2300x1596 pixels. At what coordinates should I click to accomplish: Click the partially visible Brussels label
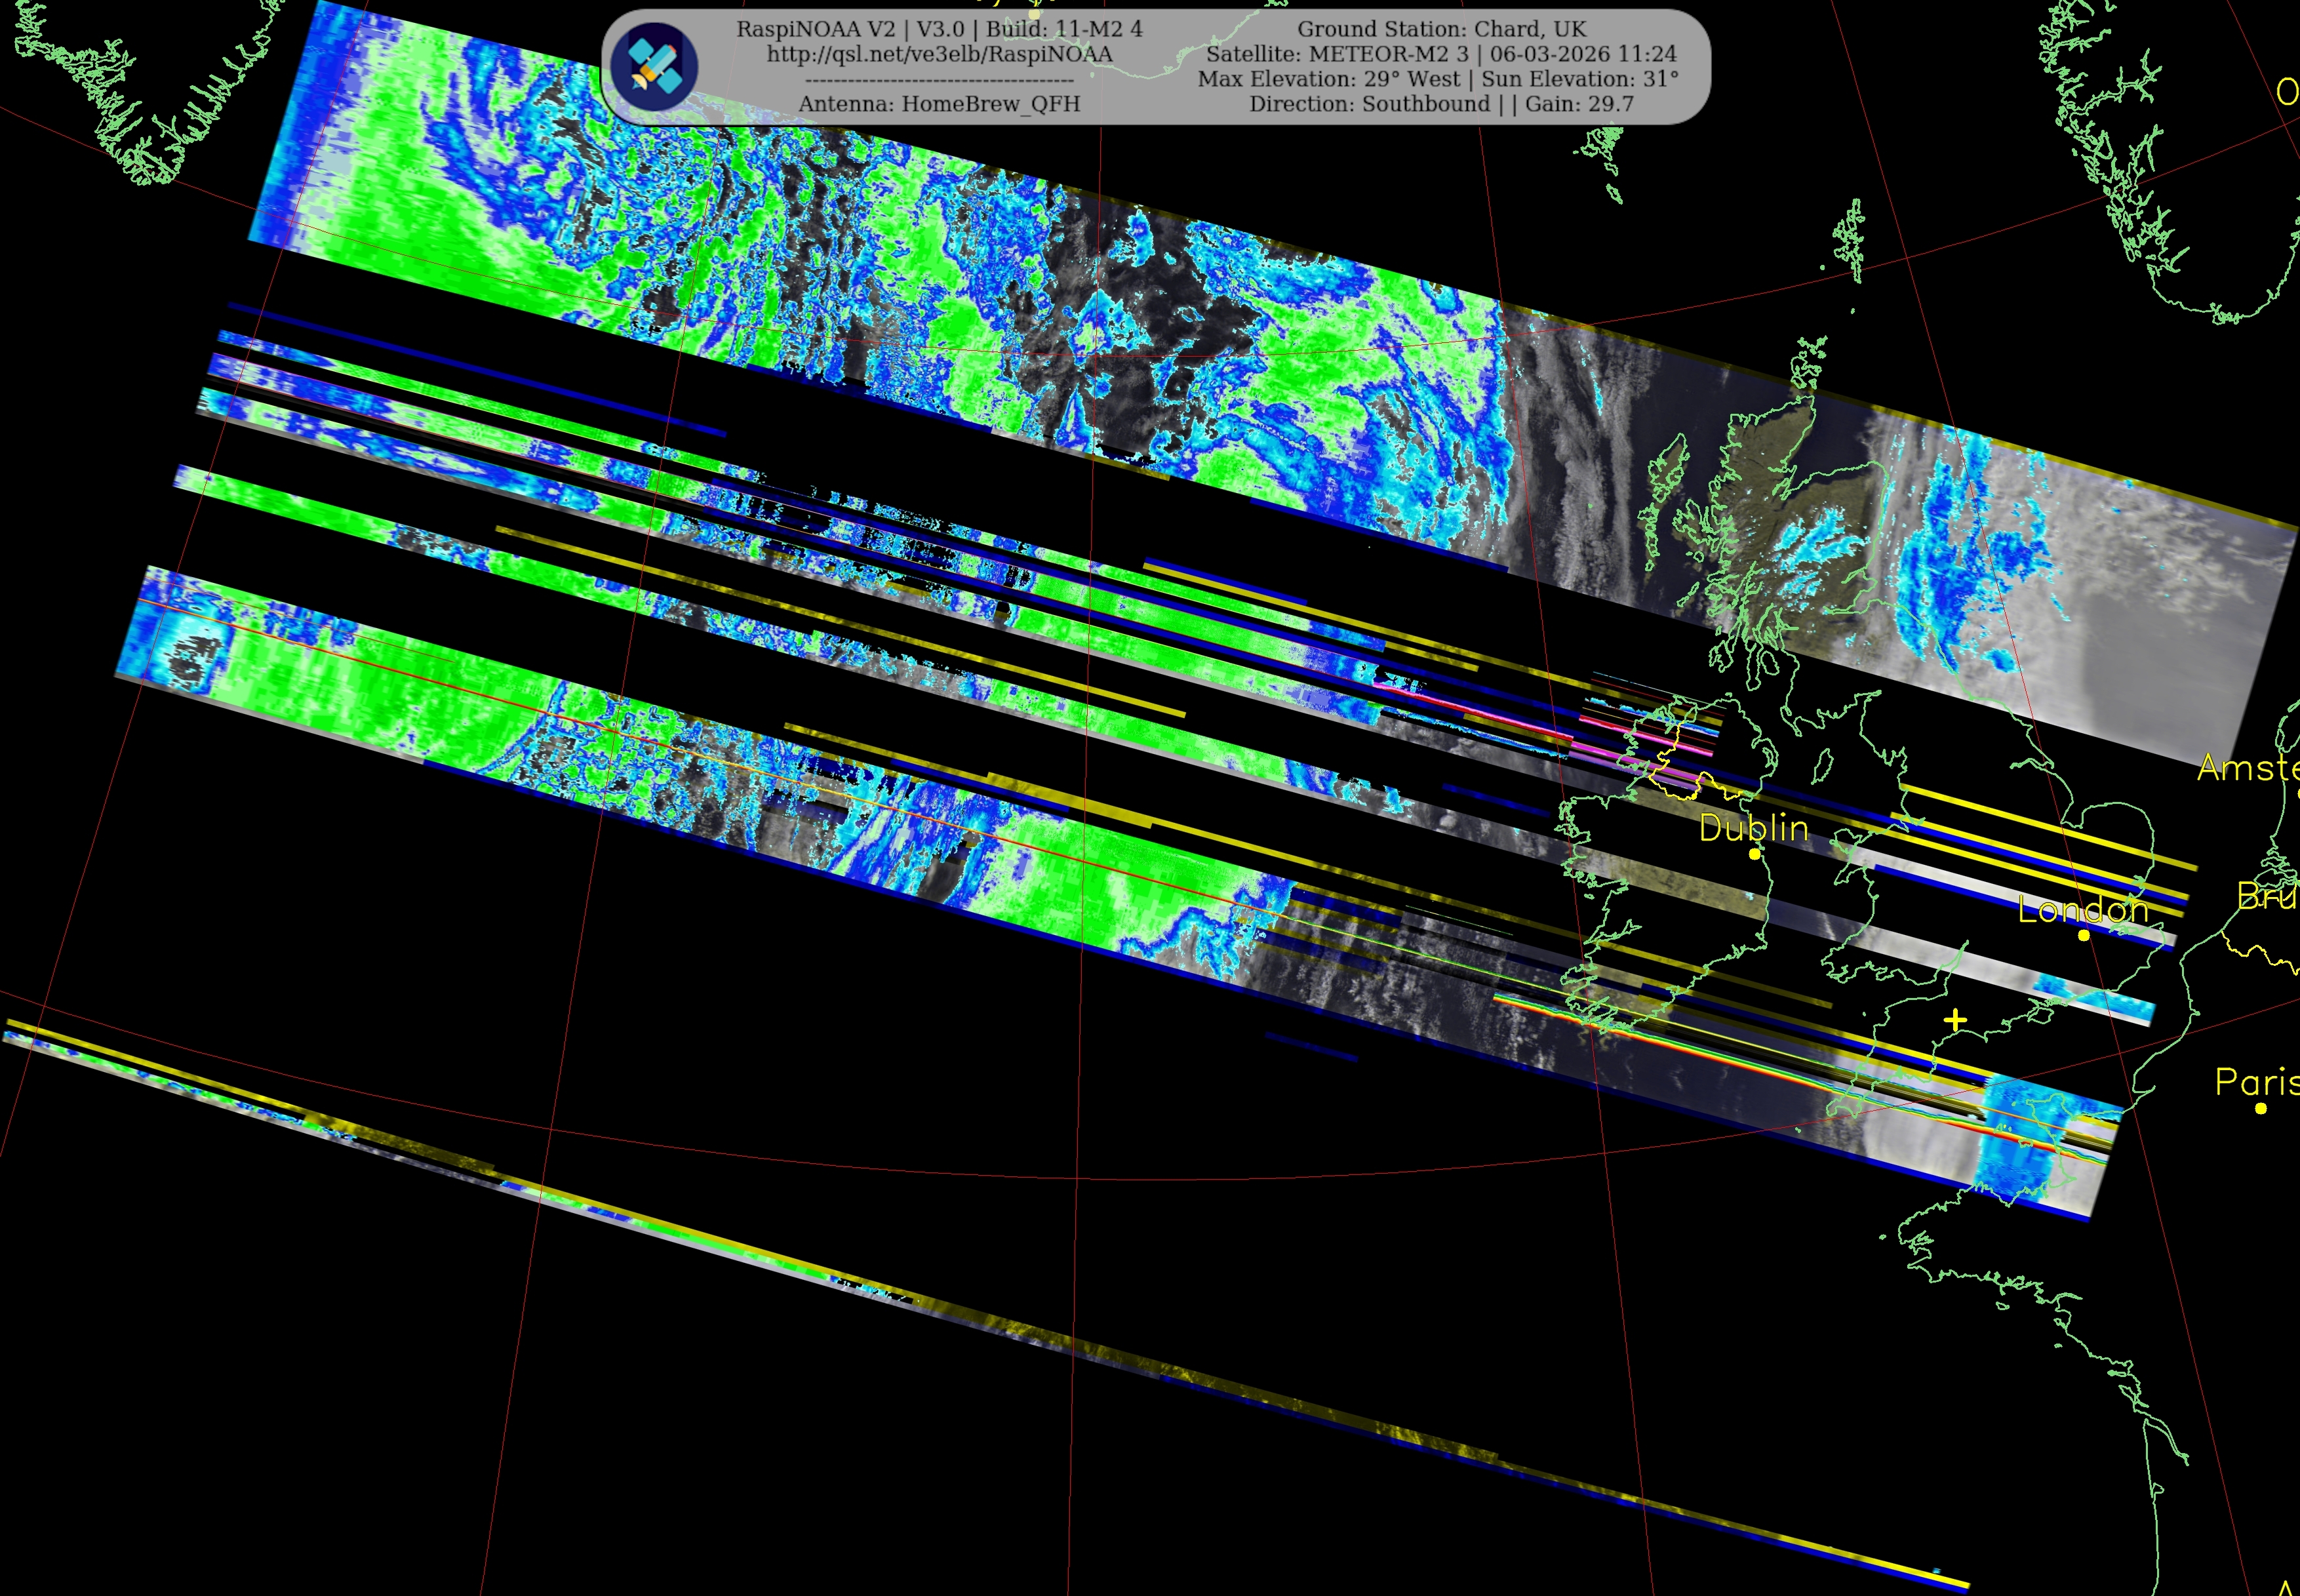(2266, 896)
